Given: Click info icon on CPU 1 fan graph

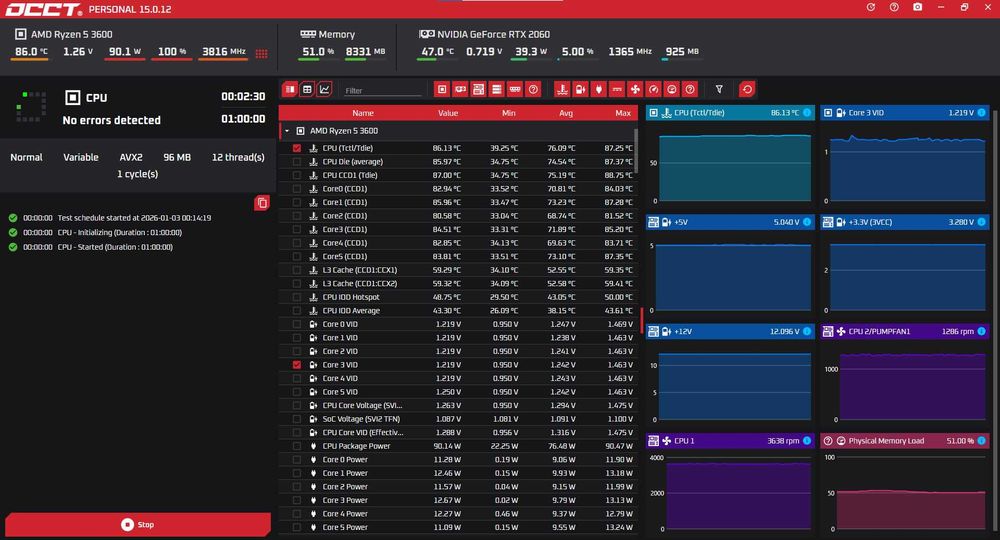Looking at the screenshot, I should 807,441.
